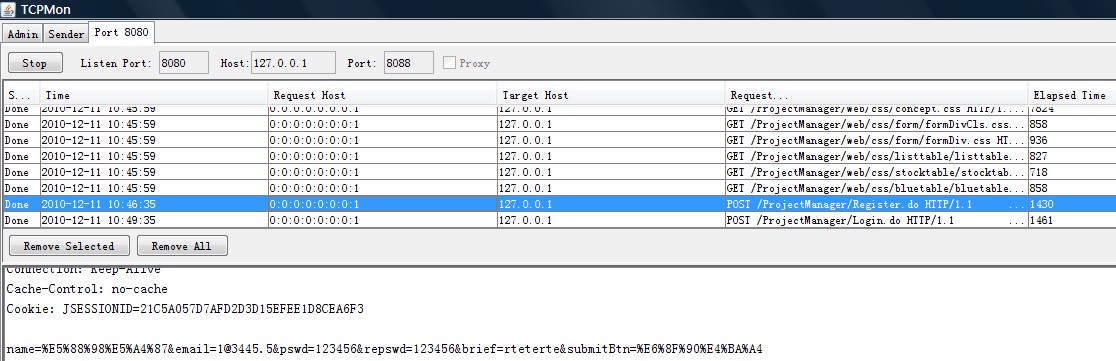
Task: Select the stocktable css request row
Action: 559,172
